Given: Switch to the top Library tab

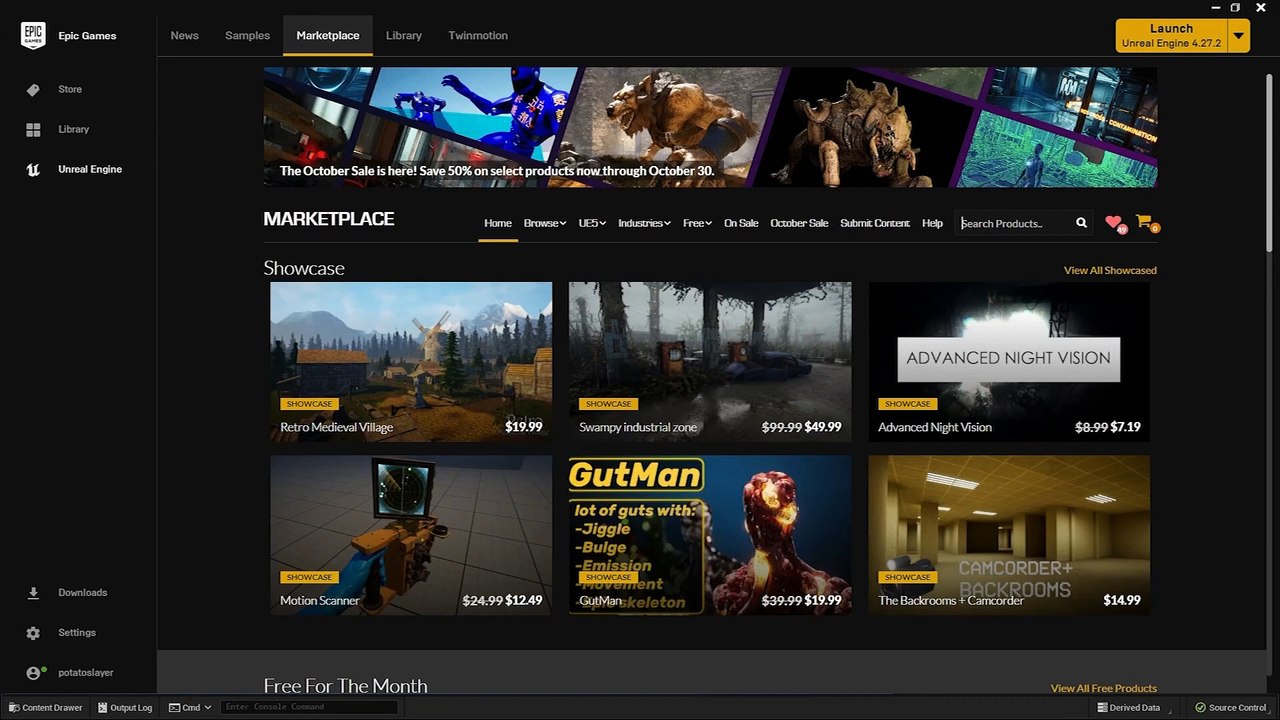Looking at the screenshot, I should (404, 35).
